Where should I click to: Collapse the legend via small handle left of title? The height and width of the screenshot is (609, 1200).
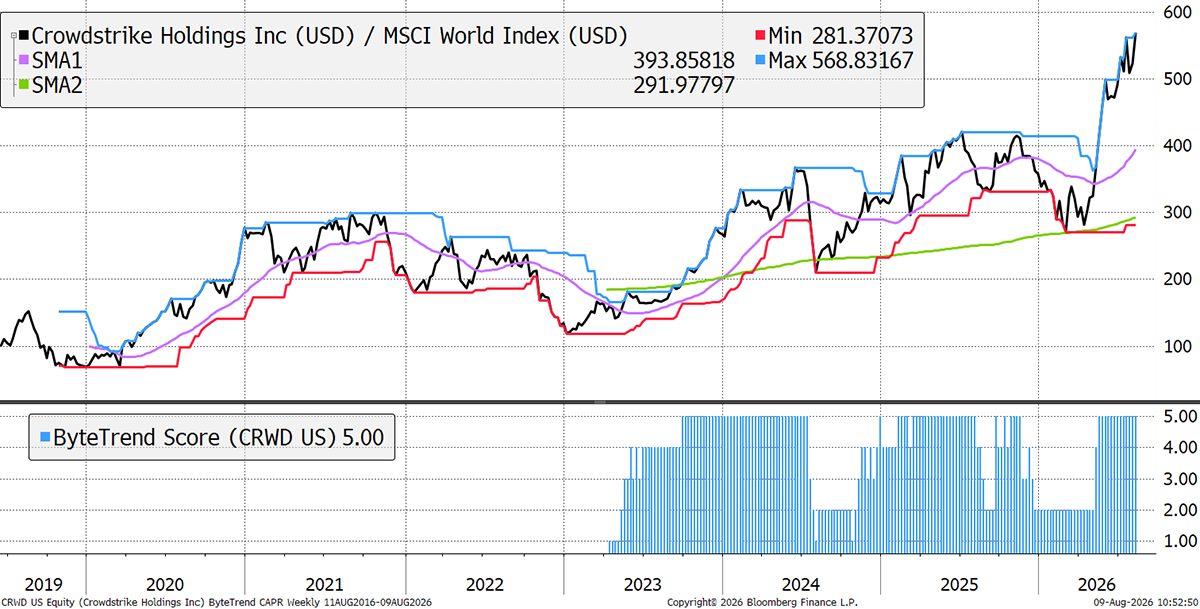coord(13,35)
